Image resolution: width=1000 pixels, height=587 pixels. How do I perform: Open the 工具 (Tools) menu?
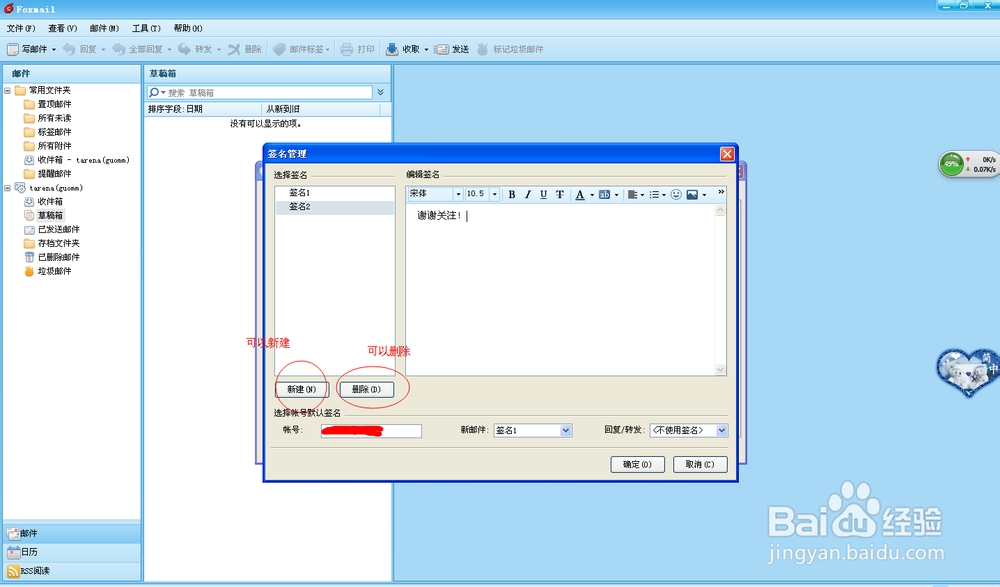point(146,28)
